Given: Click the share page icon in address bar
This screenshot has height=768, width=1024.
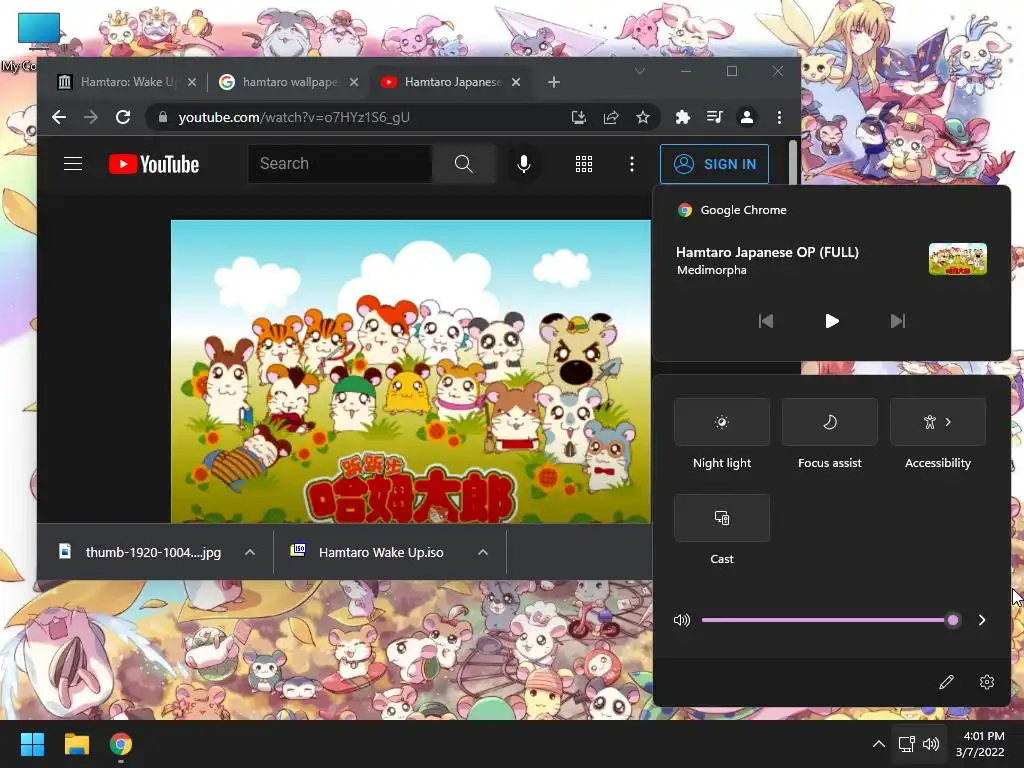Looking at the screenshot, I should coord(611,117).
